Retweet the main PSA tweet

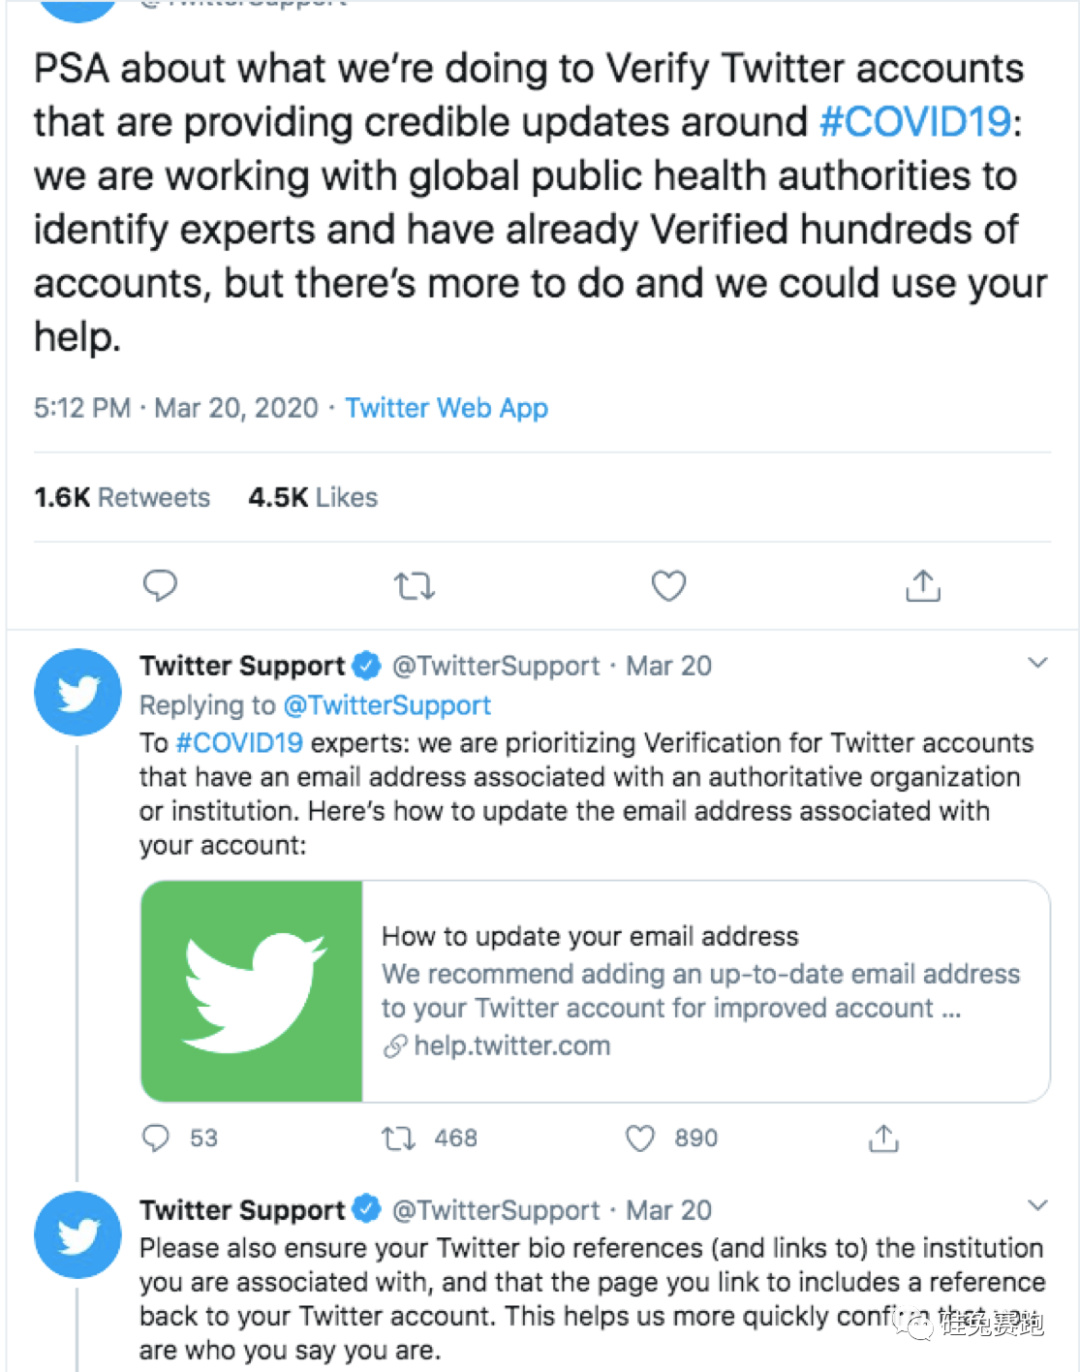[414, 585]
